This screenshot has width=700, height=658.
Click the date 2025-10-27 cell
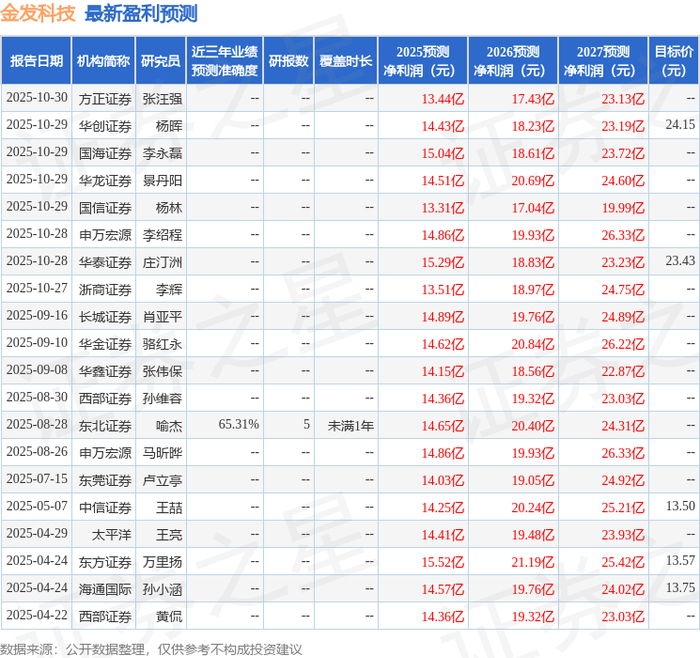click(37, 288)
